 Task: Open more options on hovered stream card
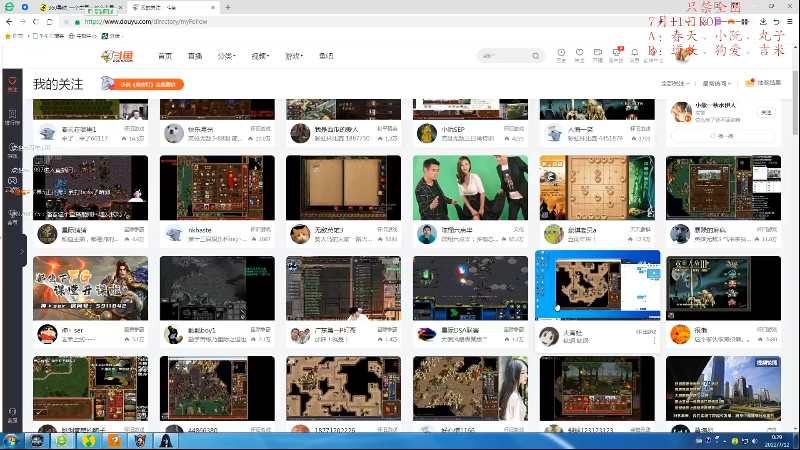(654, 340)
